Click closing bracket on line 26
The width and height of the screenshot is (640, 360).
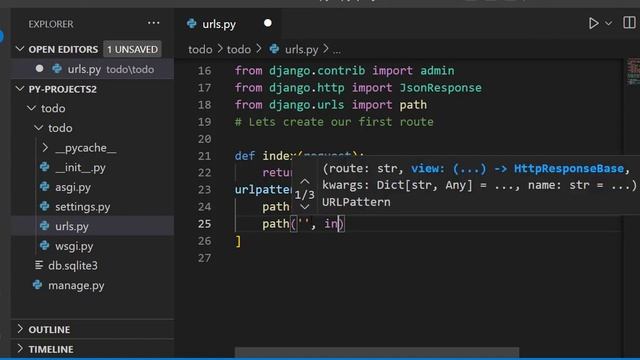238,241
